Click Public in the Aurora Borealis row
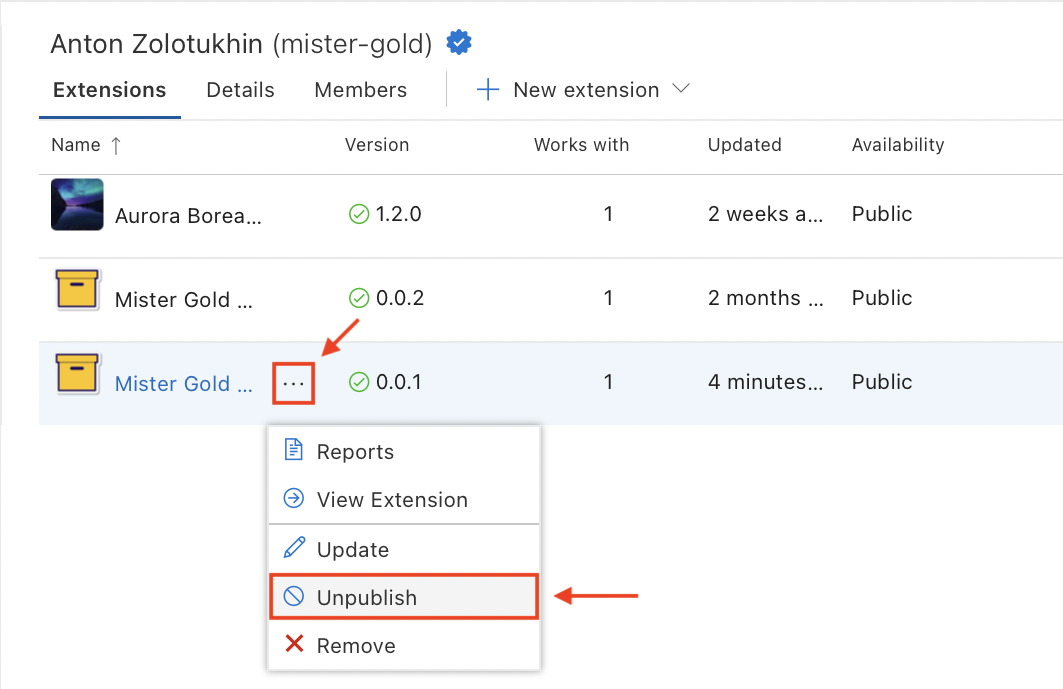 point(882,214)
